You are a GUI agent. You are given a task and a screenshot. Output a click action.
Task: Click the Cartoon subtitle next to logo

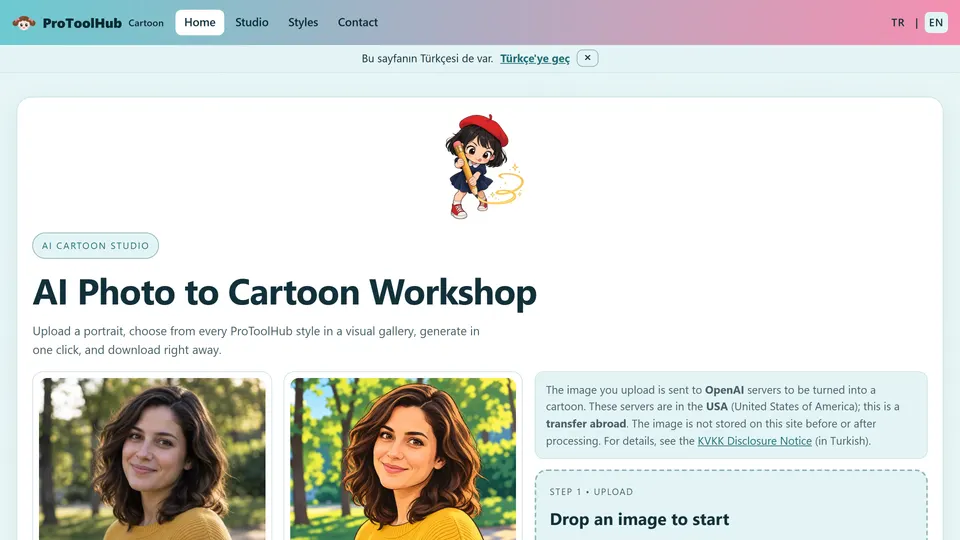[146, 23]
